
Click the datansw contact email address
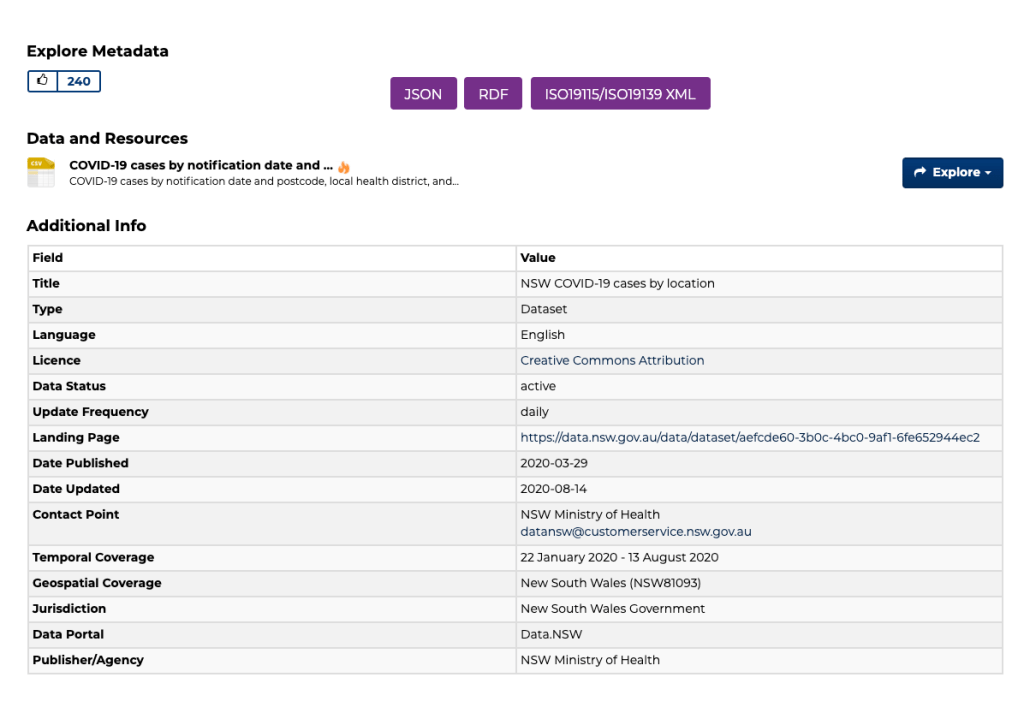(635, 531)
